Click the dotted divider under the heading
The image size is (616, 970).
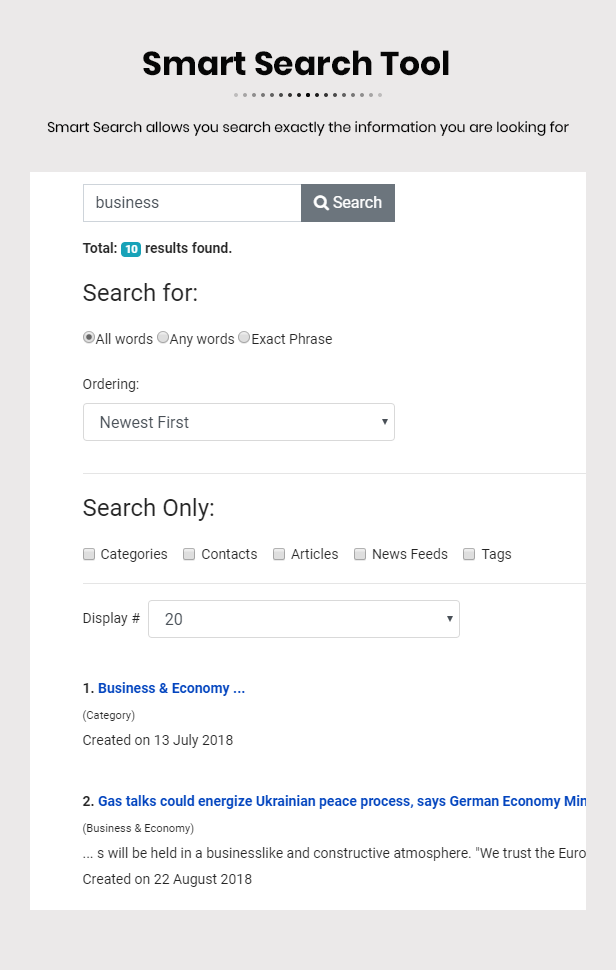(308, 95)
